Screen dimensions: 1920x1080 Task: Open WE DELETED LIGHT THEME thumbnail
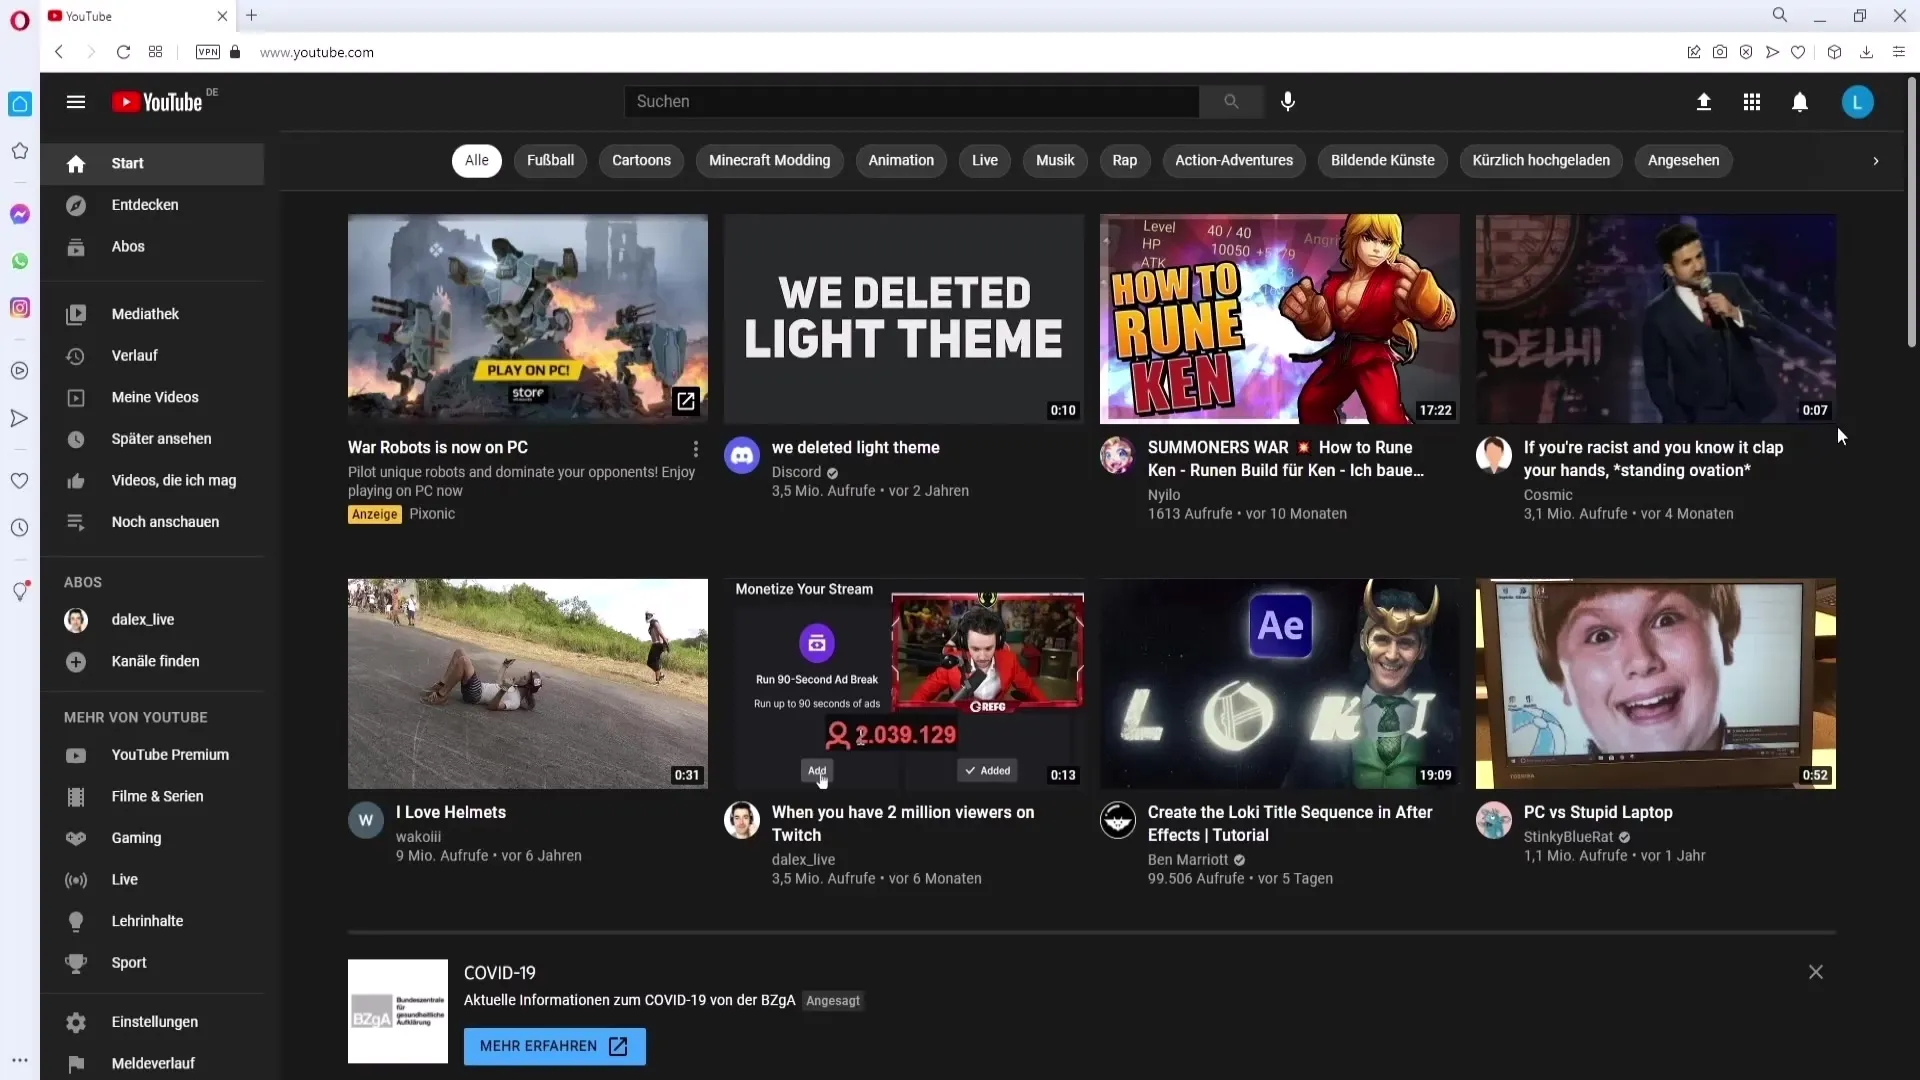[x=904, y=319]
